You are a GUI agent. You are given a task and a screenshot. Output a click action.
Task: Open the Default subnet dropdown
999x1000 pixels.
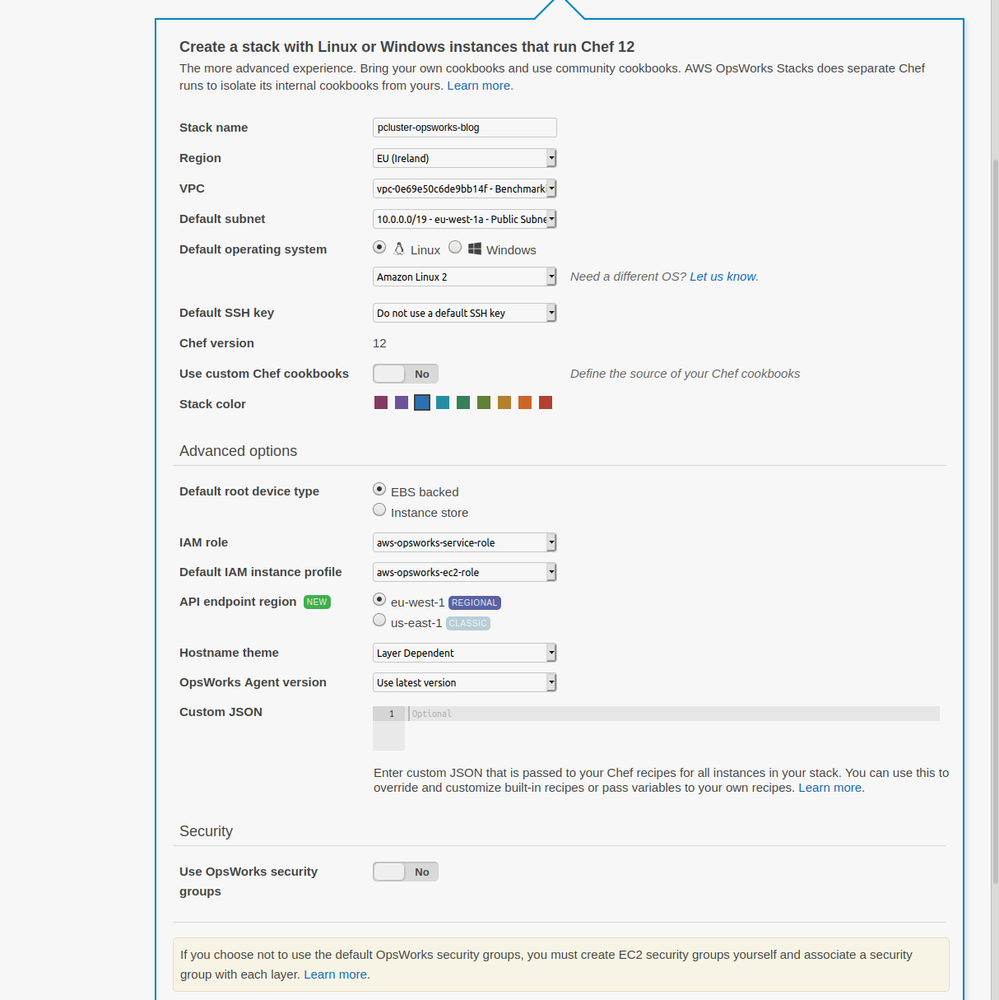pos(550,219)
